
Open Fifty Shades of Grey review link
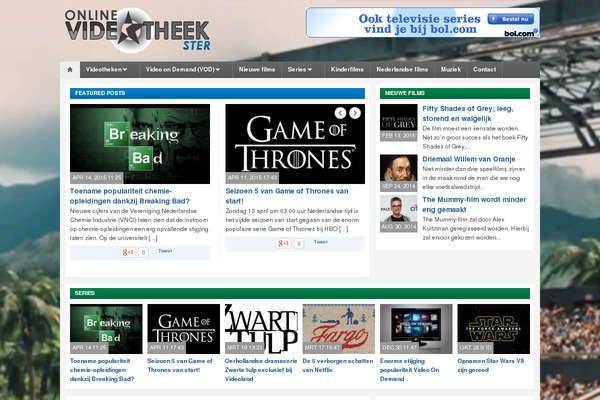(468, 114)
